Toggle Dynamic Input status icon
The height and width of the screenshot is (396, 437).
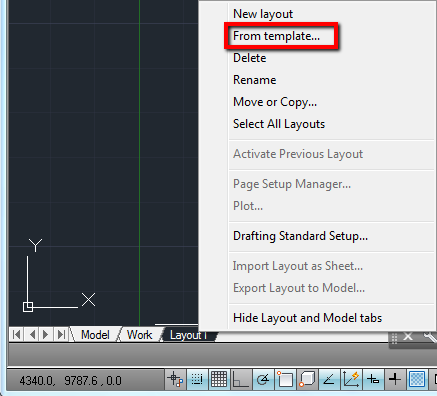pos(373,379)
